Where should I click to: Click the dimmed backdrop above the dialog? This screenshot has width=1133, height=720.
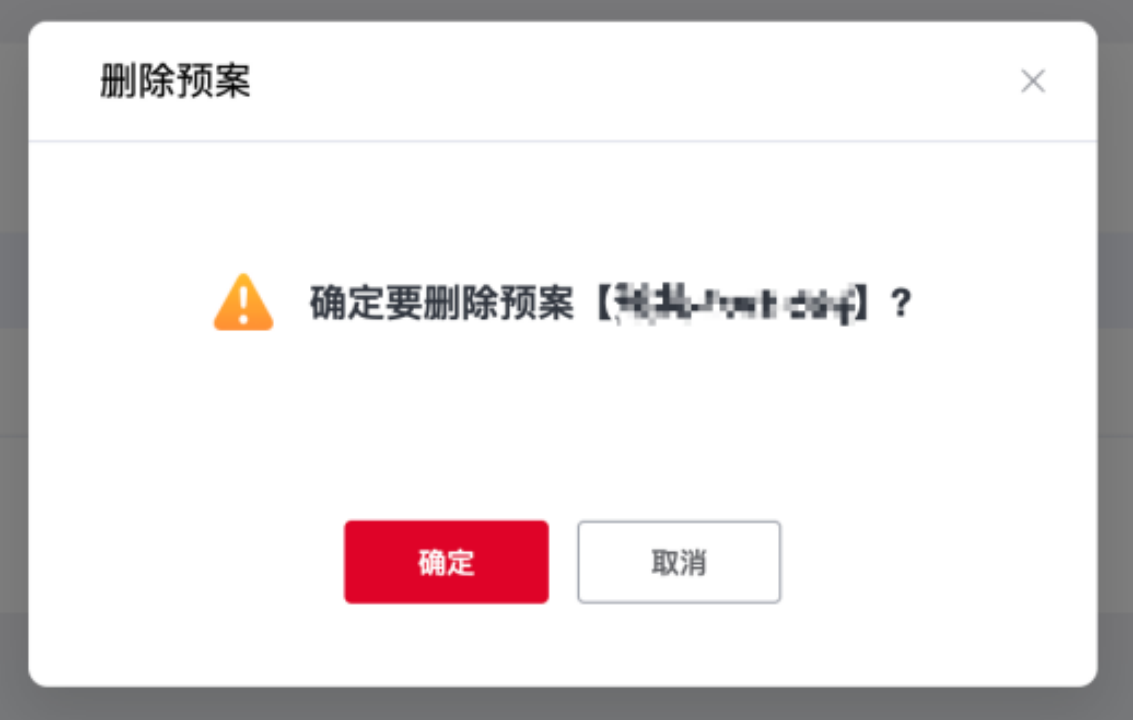(x=566, y=9)
